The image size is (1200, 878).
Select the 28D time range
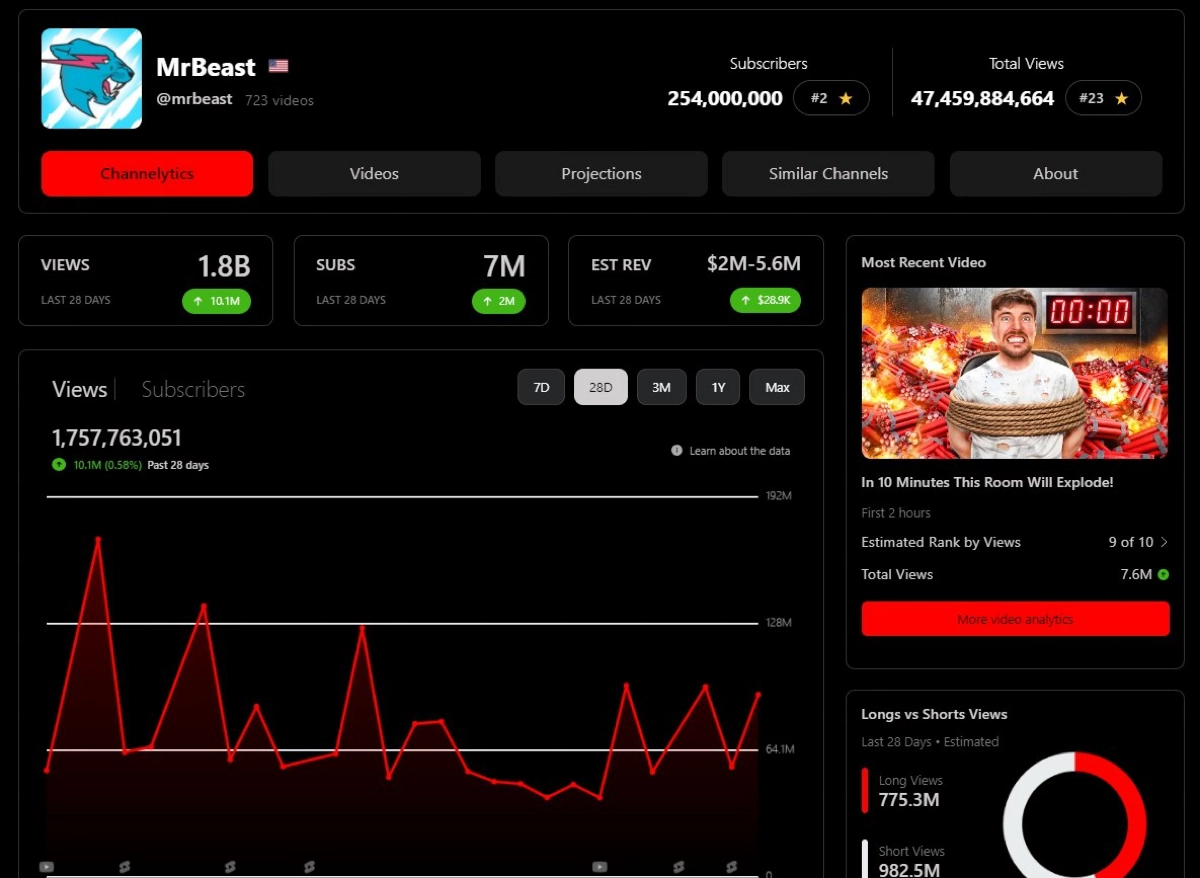click(601, 387)
